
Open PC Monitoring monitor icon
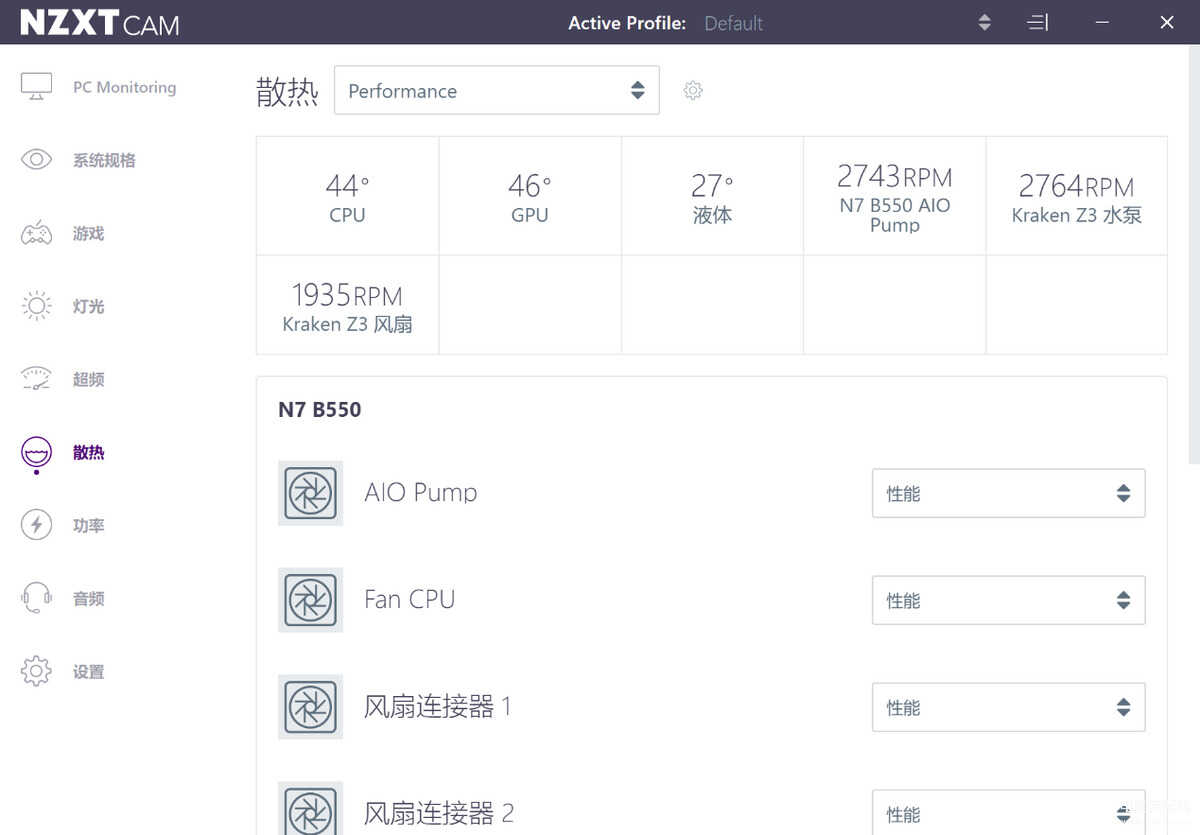click(36, 86)
